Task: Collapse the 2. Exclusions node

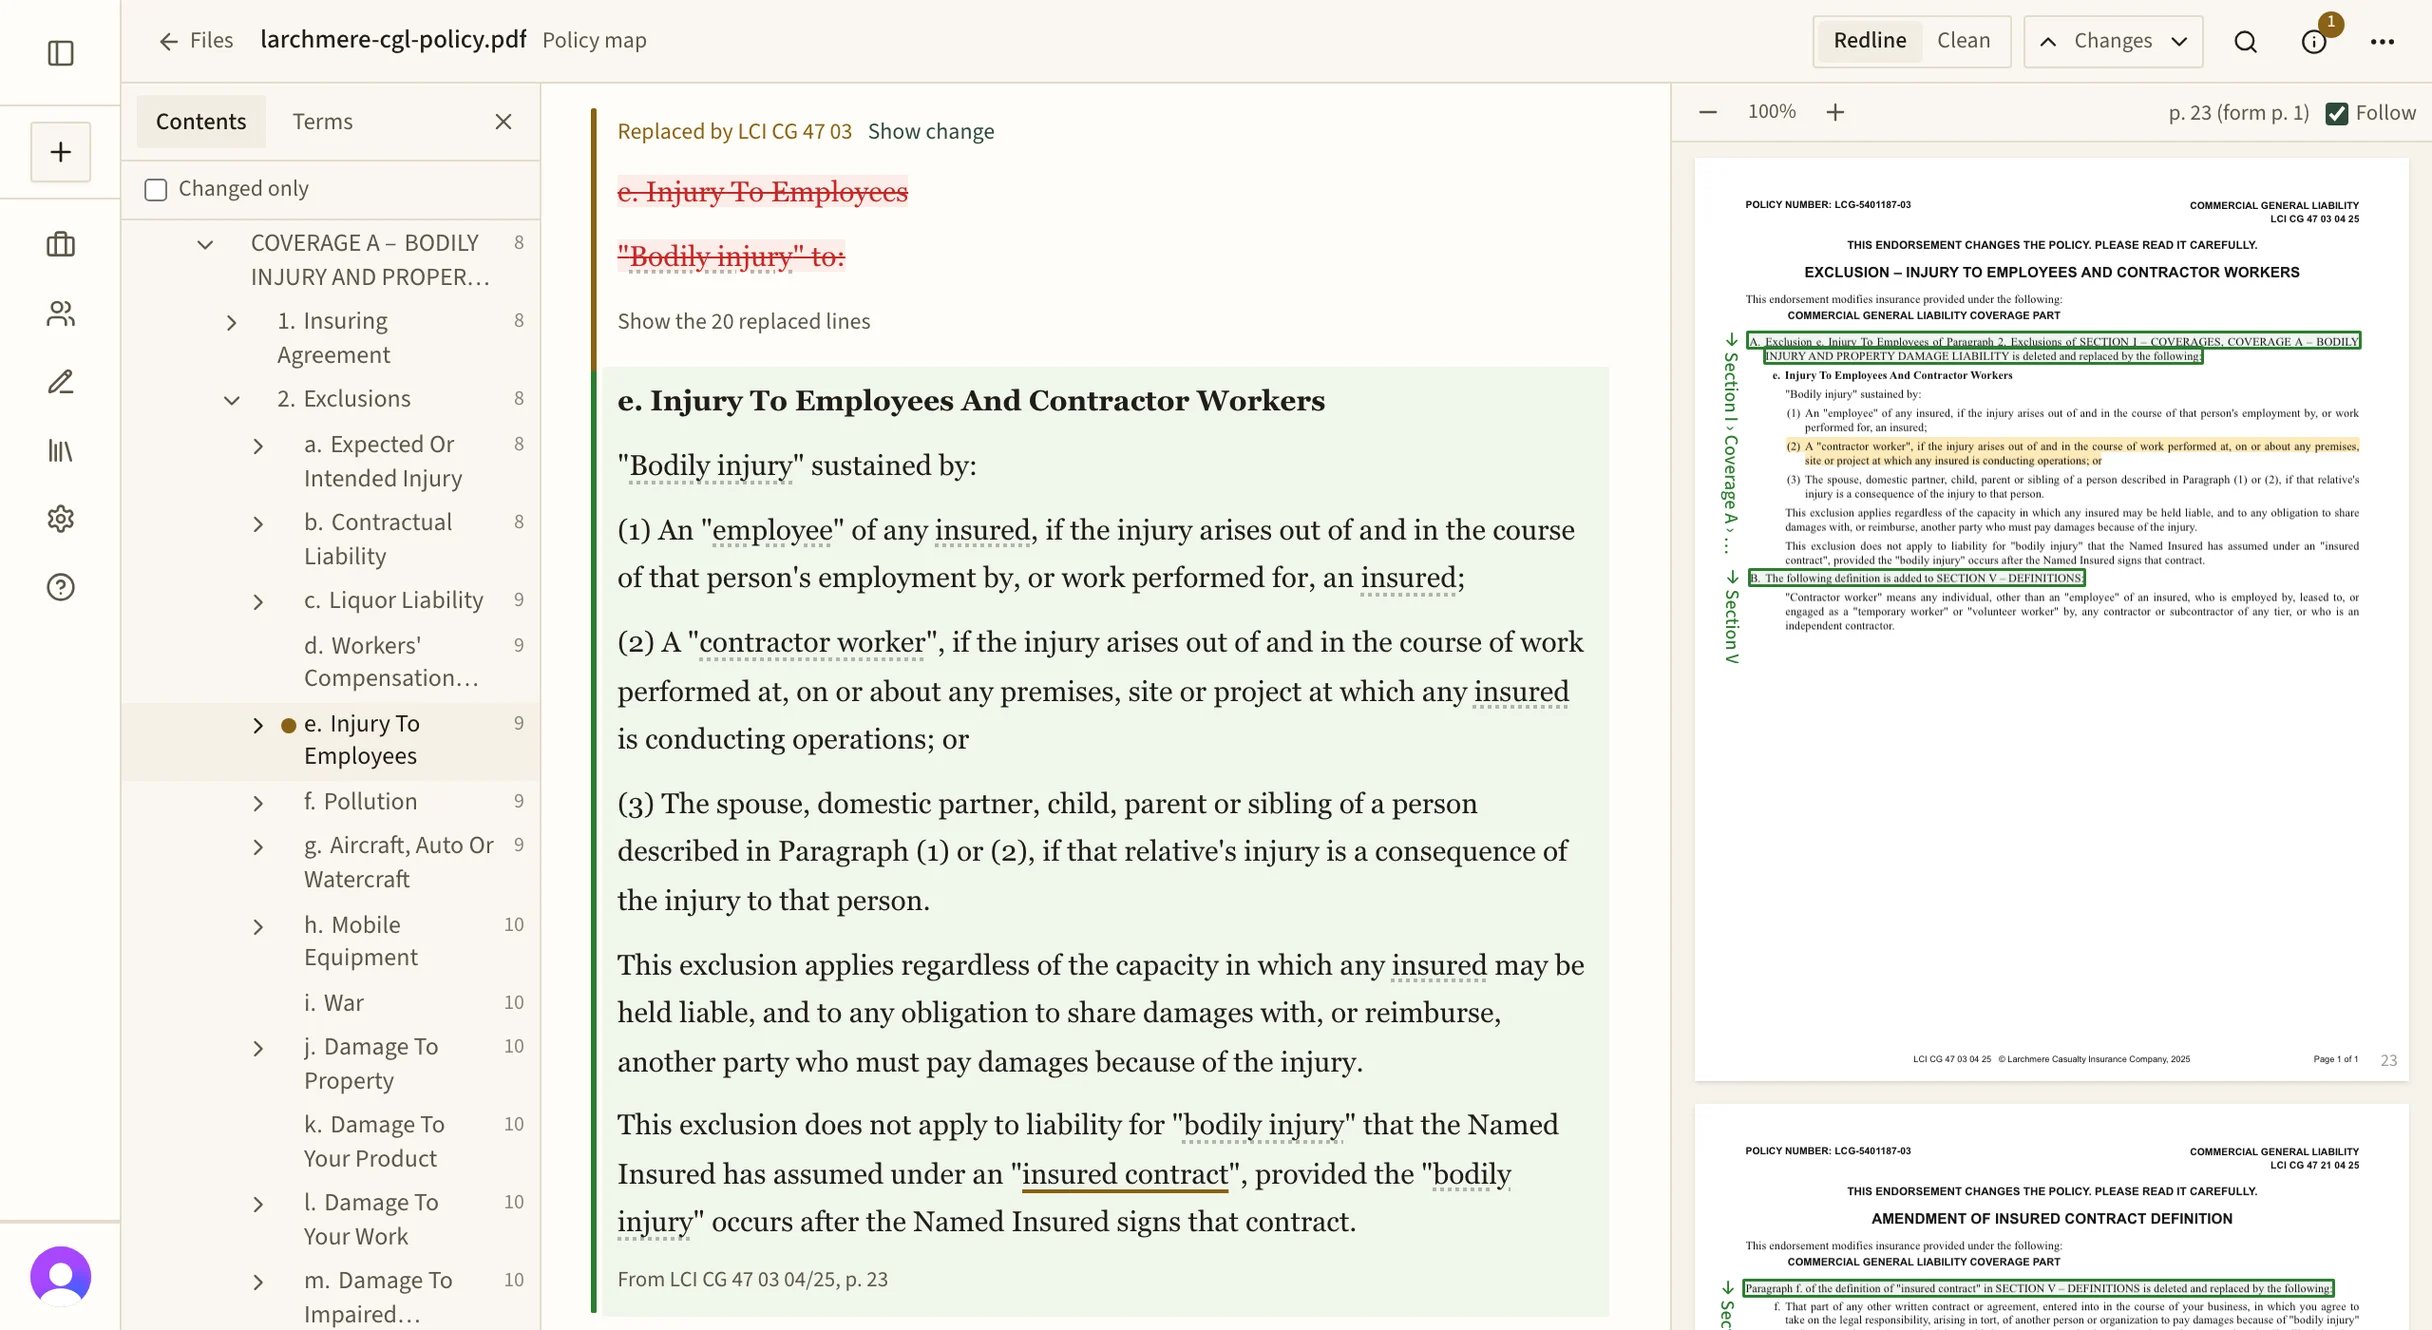Action: [x=231, y=400]
